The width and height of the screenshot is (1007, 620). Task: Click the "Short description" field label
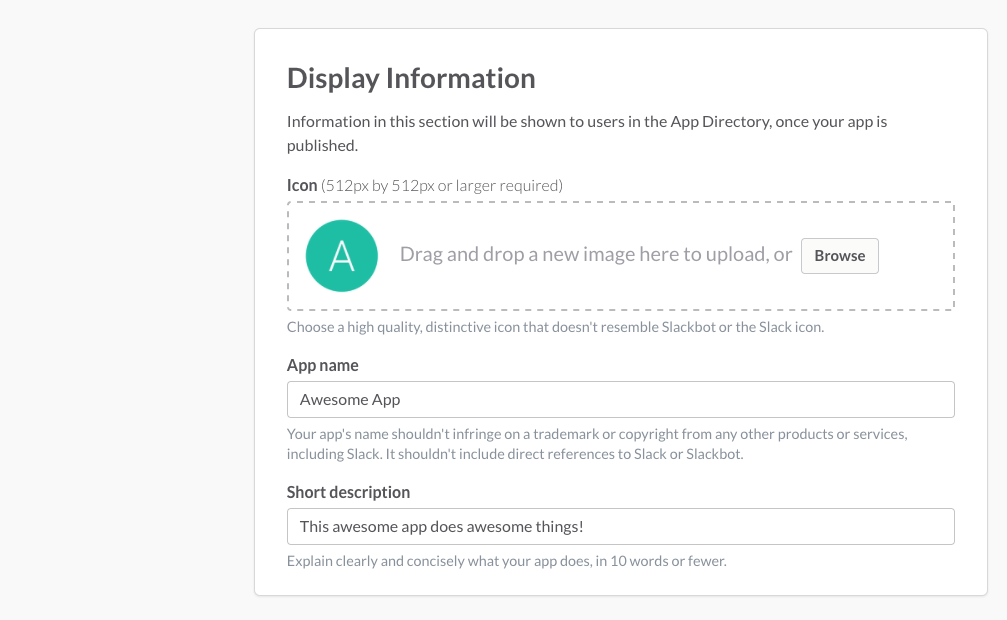pos(348,492)
